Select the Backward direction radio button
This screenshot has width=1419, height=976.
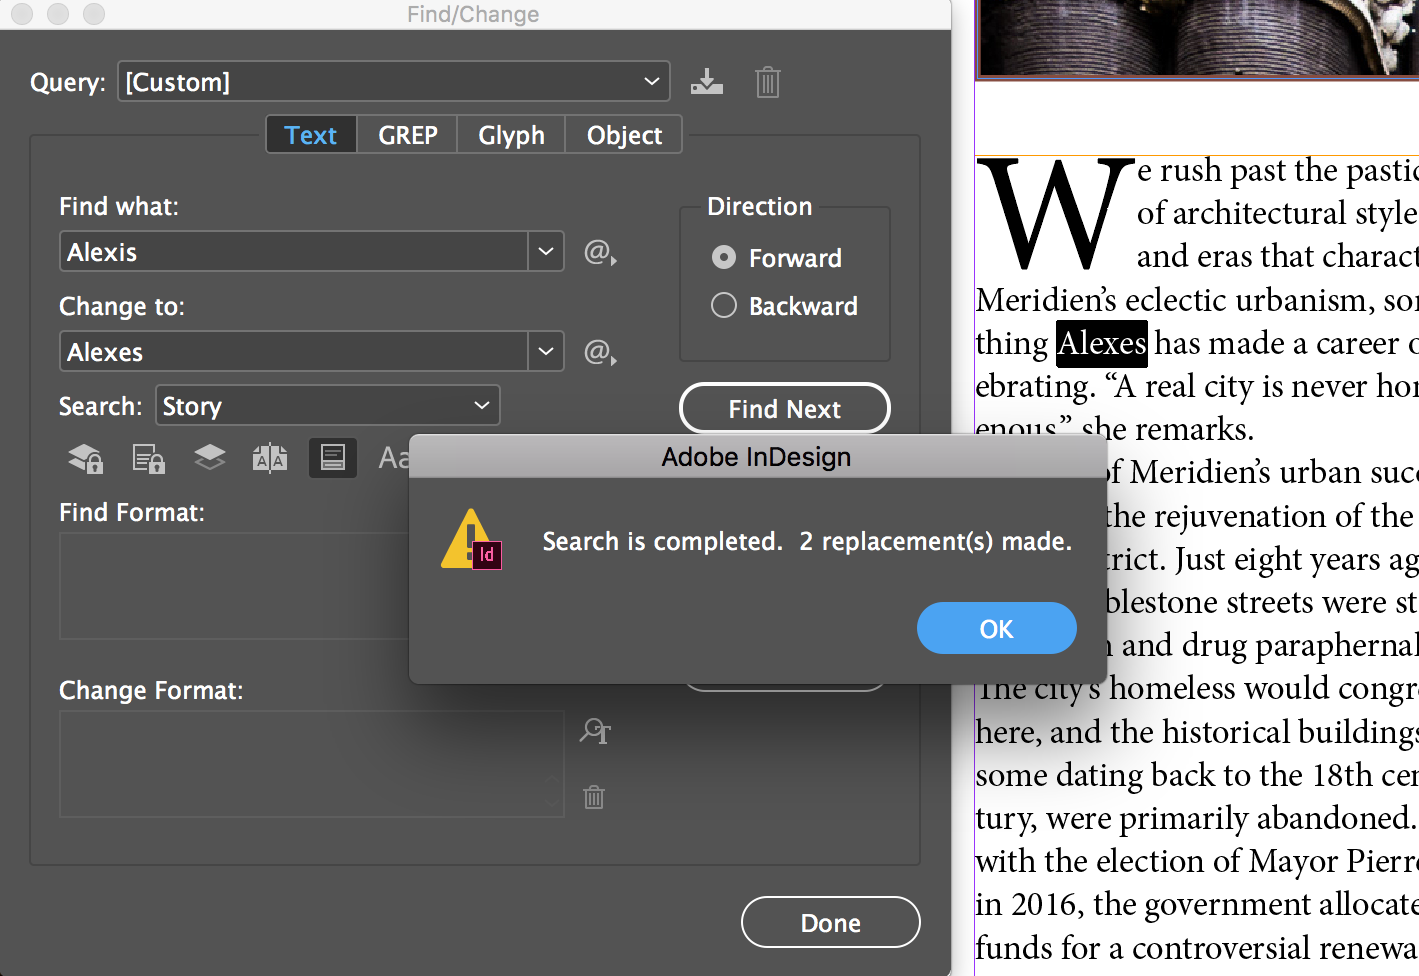point(724,305)
